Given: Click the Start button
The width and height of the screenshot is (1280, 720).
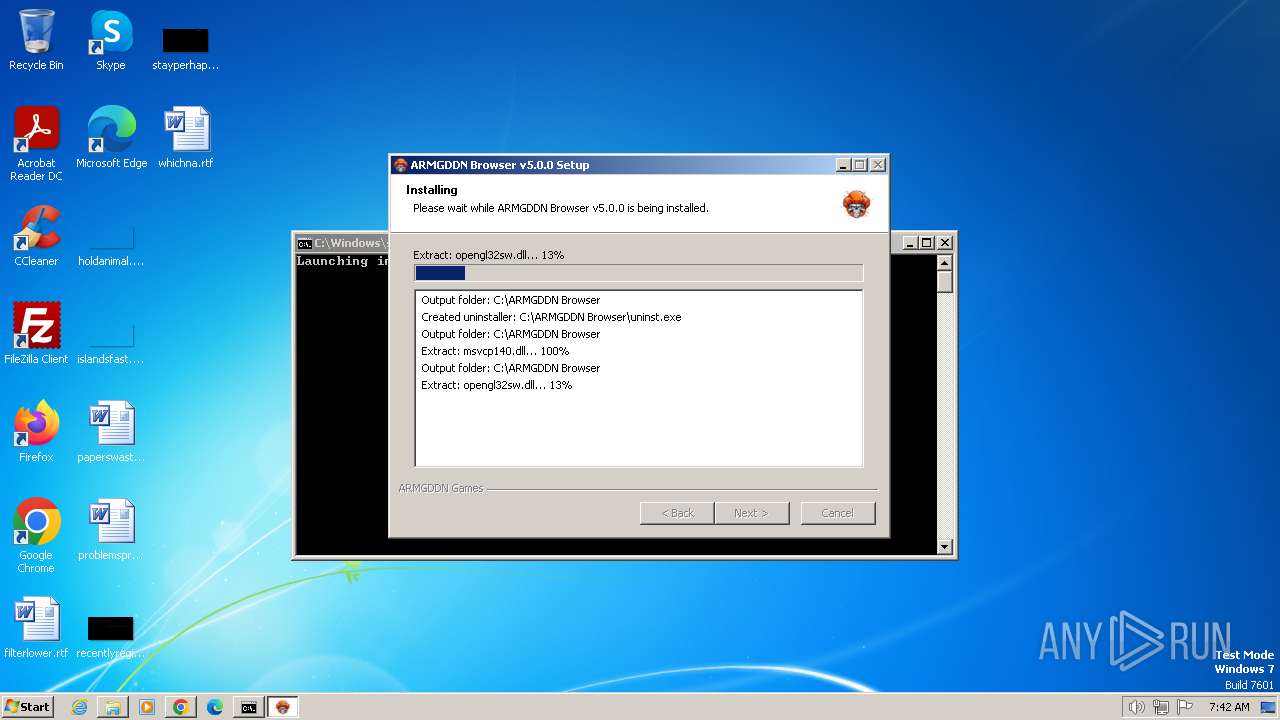Looking at the screenshot, I should 27,707.
